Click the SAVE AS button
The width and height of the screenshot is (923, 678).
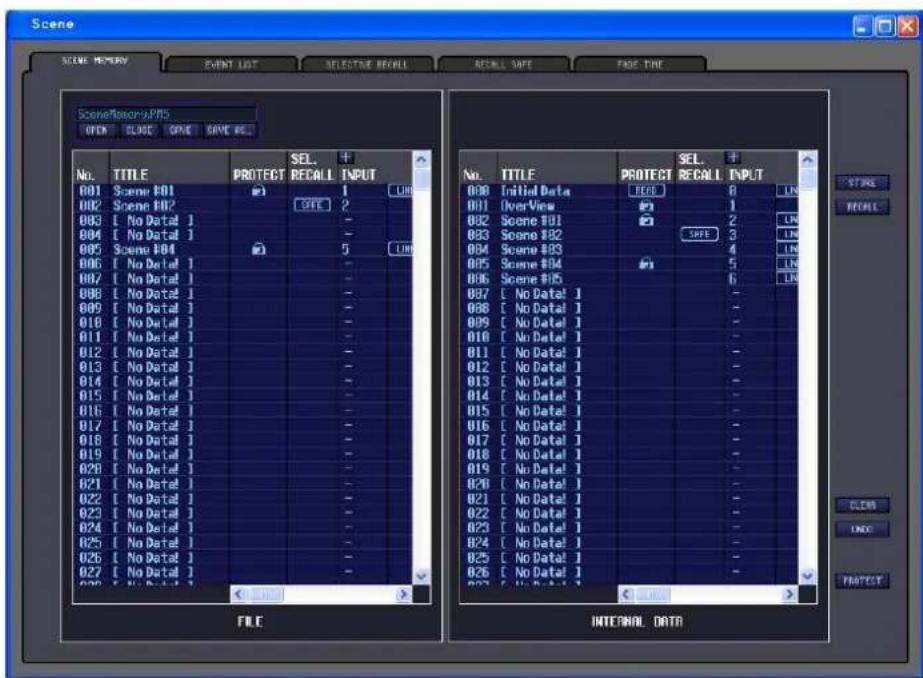coord(230,131)
